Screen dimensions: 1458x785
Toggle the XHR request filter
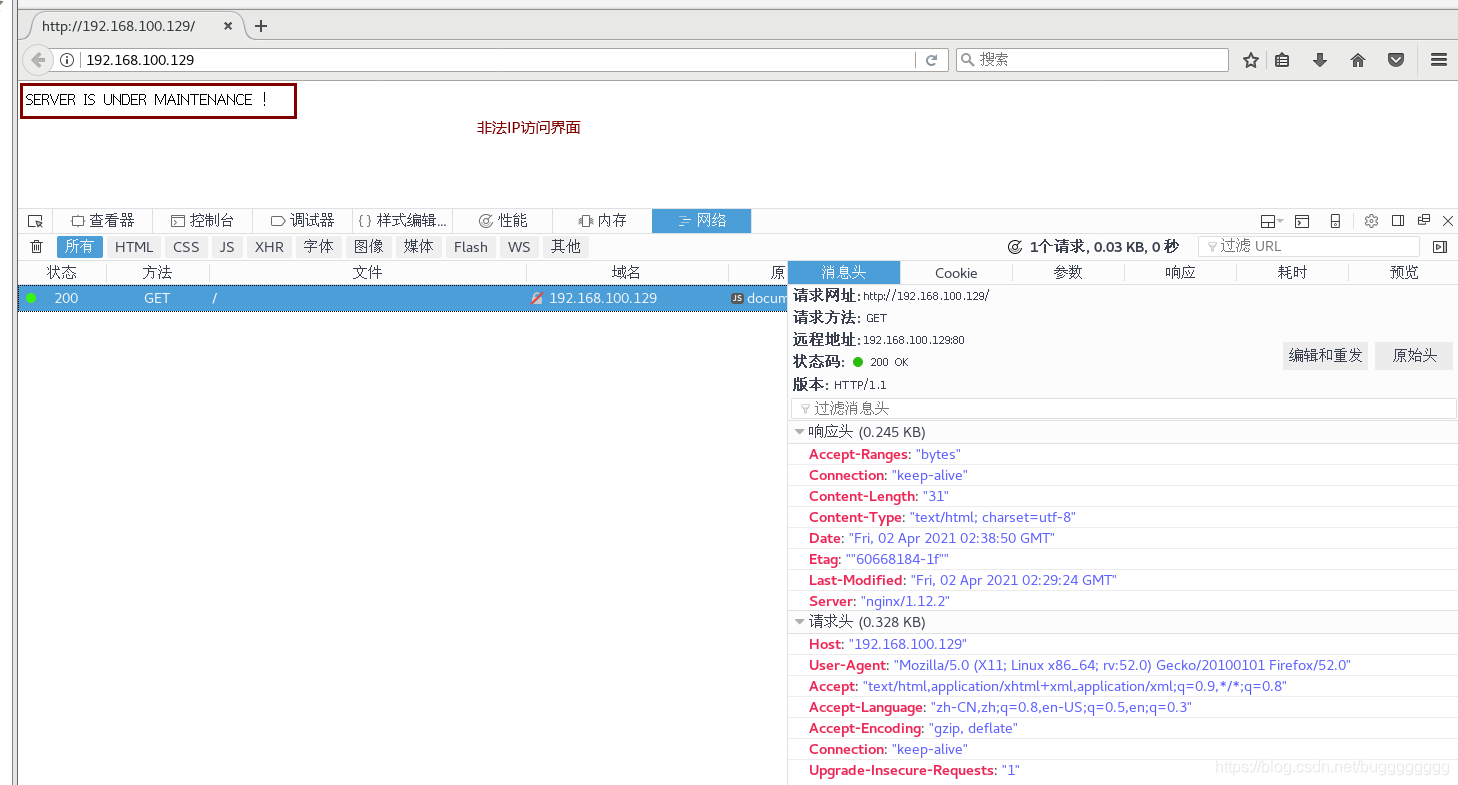click(269, 247)
